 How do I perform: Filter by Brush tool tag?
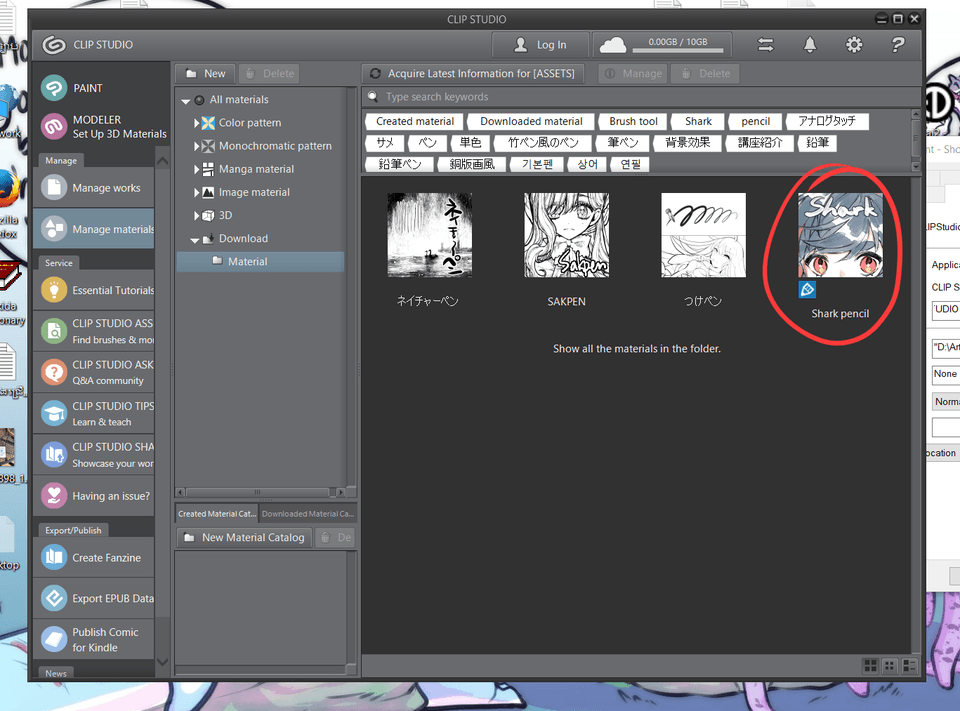(633, 121)
